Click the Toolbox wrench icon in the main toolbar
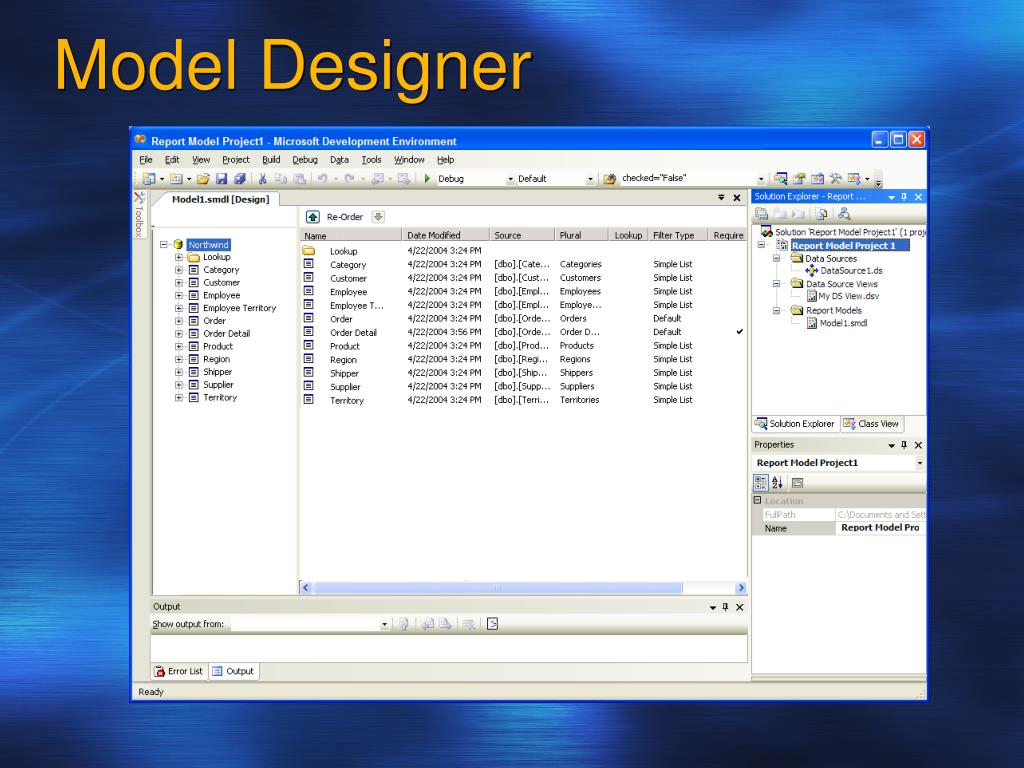This screenshot has width=1024, height=768. (835, 178)
